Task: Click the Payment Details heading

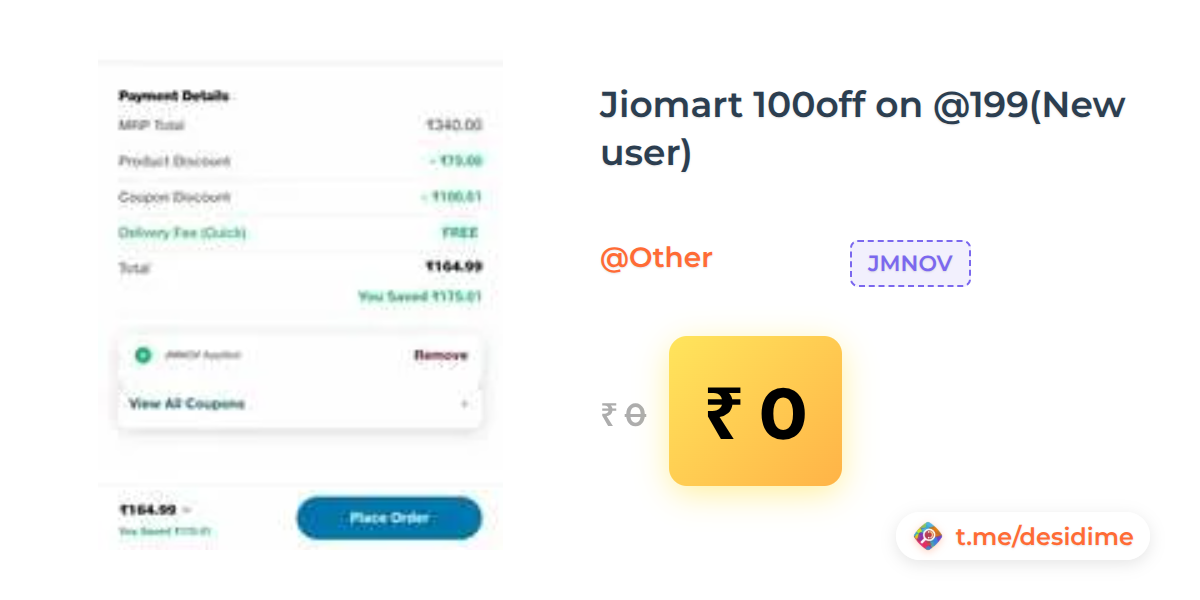Action: (174, 96)
